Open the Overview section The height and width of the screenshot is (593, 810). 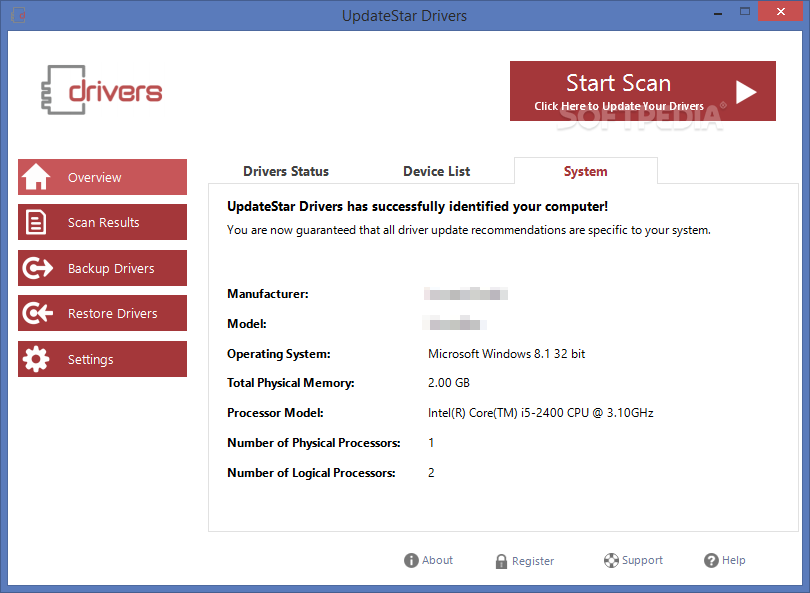(102, 177)
